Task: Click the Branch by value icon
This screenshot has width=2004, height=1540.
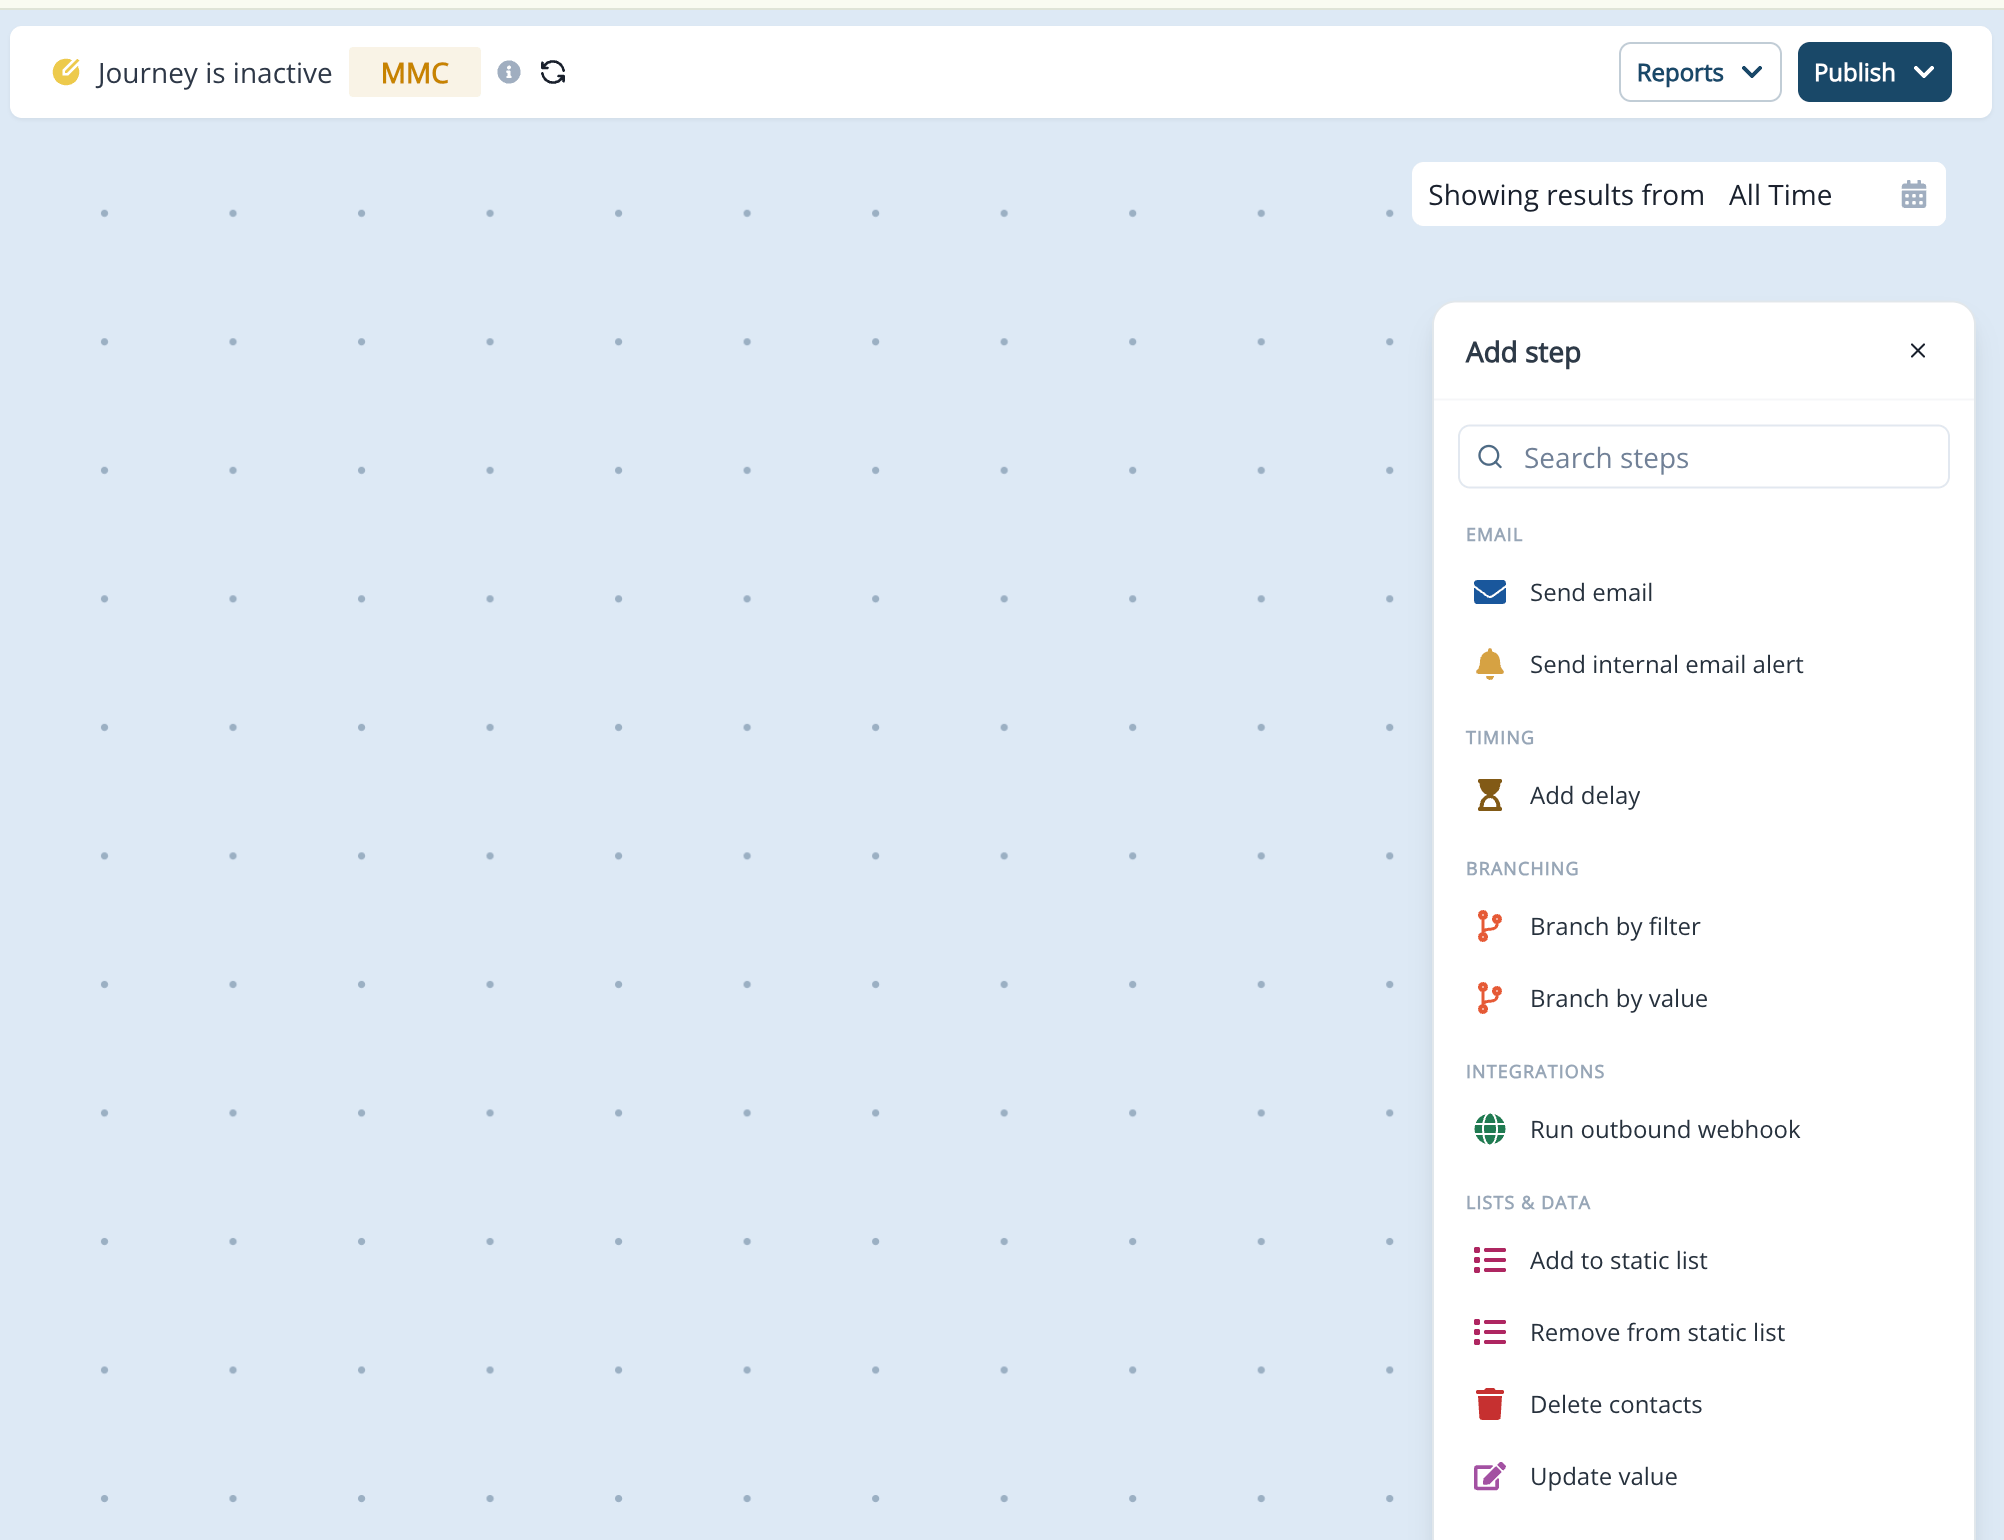Action: 1490,998
